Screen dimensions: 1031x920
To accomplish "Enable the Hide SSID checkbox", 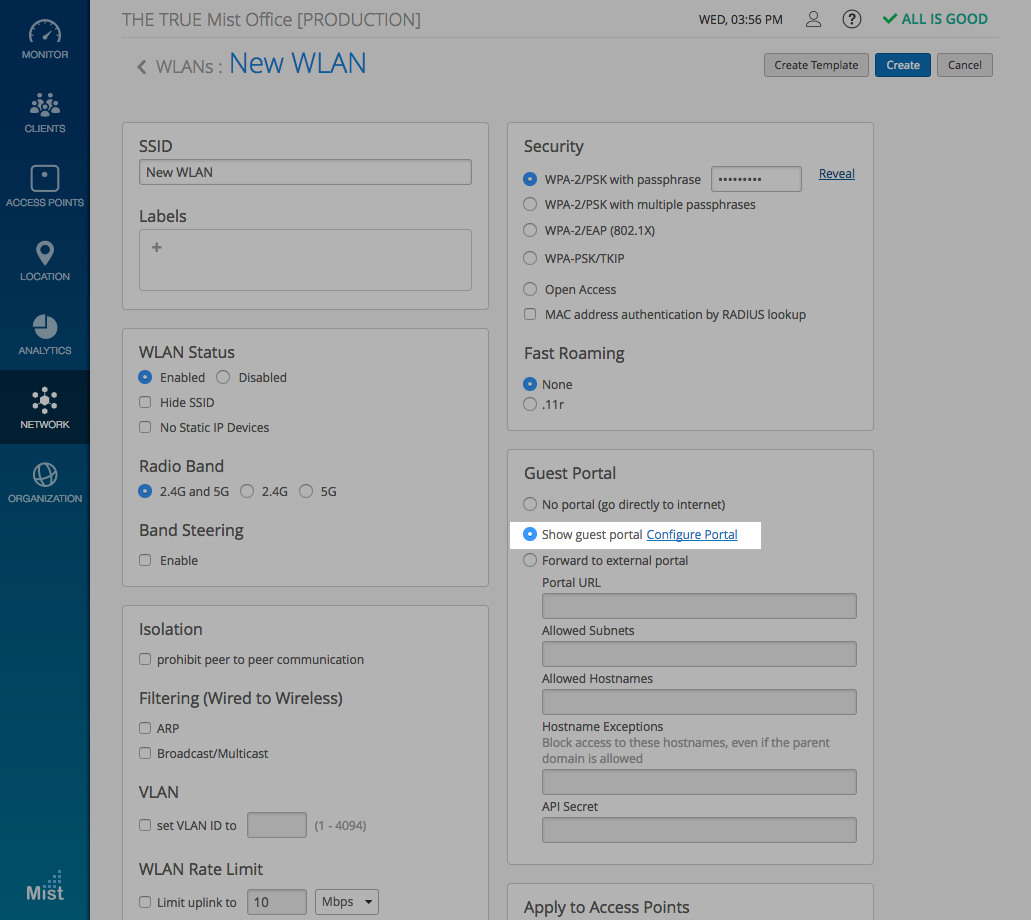I will click(145, 403).
